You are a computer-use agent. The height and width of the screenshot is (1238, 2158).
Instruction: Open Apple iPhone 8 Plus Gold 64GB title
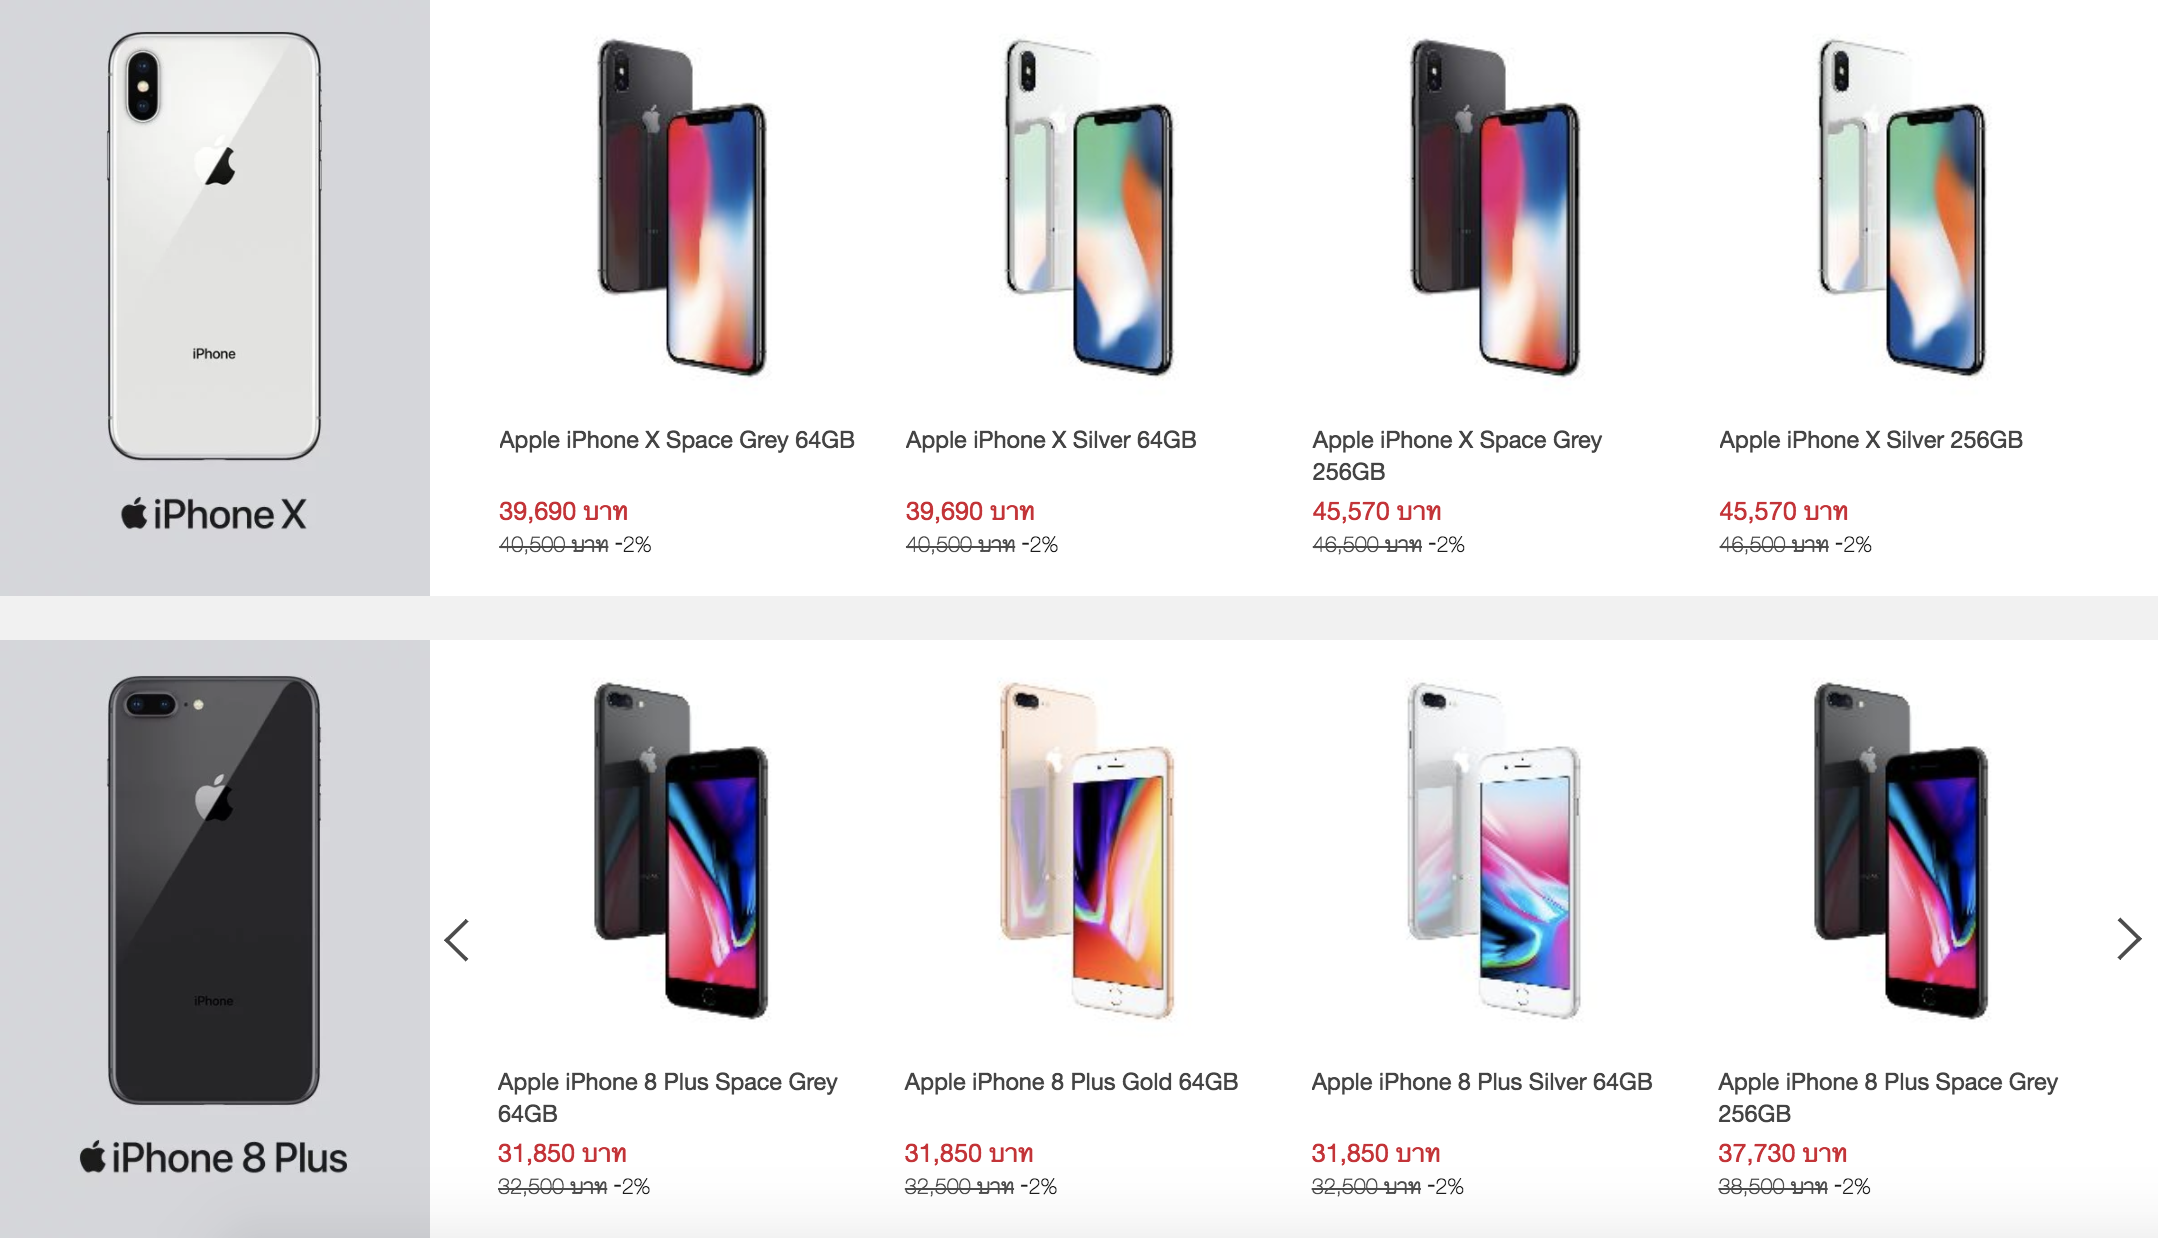[1071, 1082]
